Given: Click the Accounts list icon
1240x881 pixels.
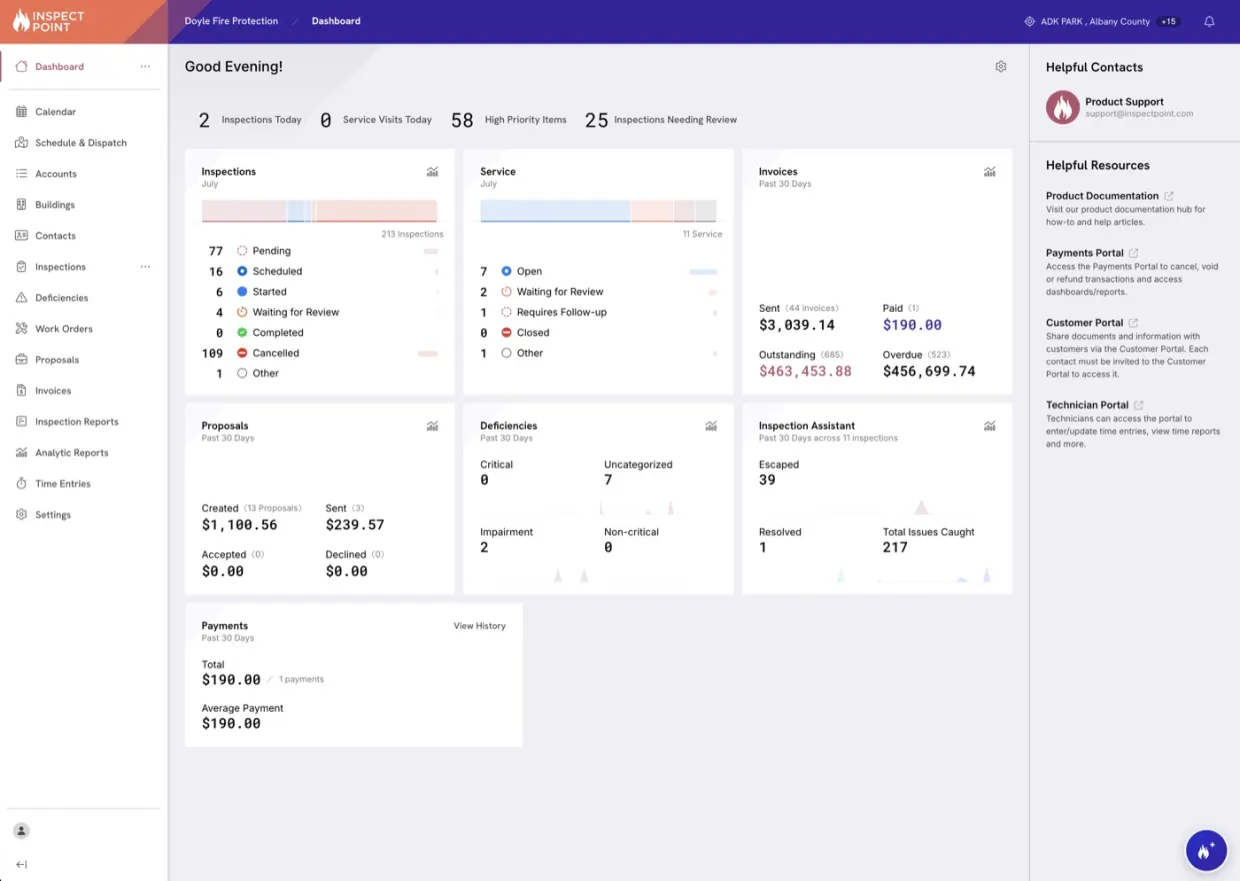Looking at the screenshot, I should click(x=21, y=174).
